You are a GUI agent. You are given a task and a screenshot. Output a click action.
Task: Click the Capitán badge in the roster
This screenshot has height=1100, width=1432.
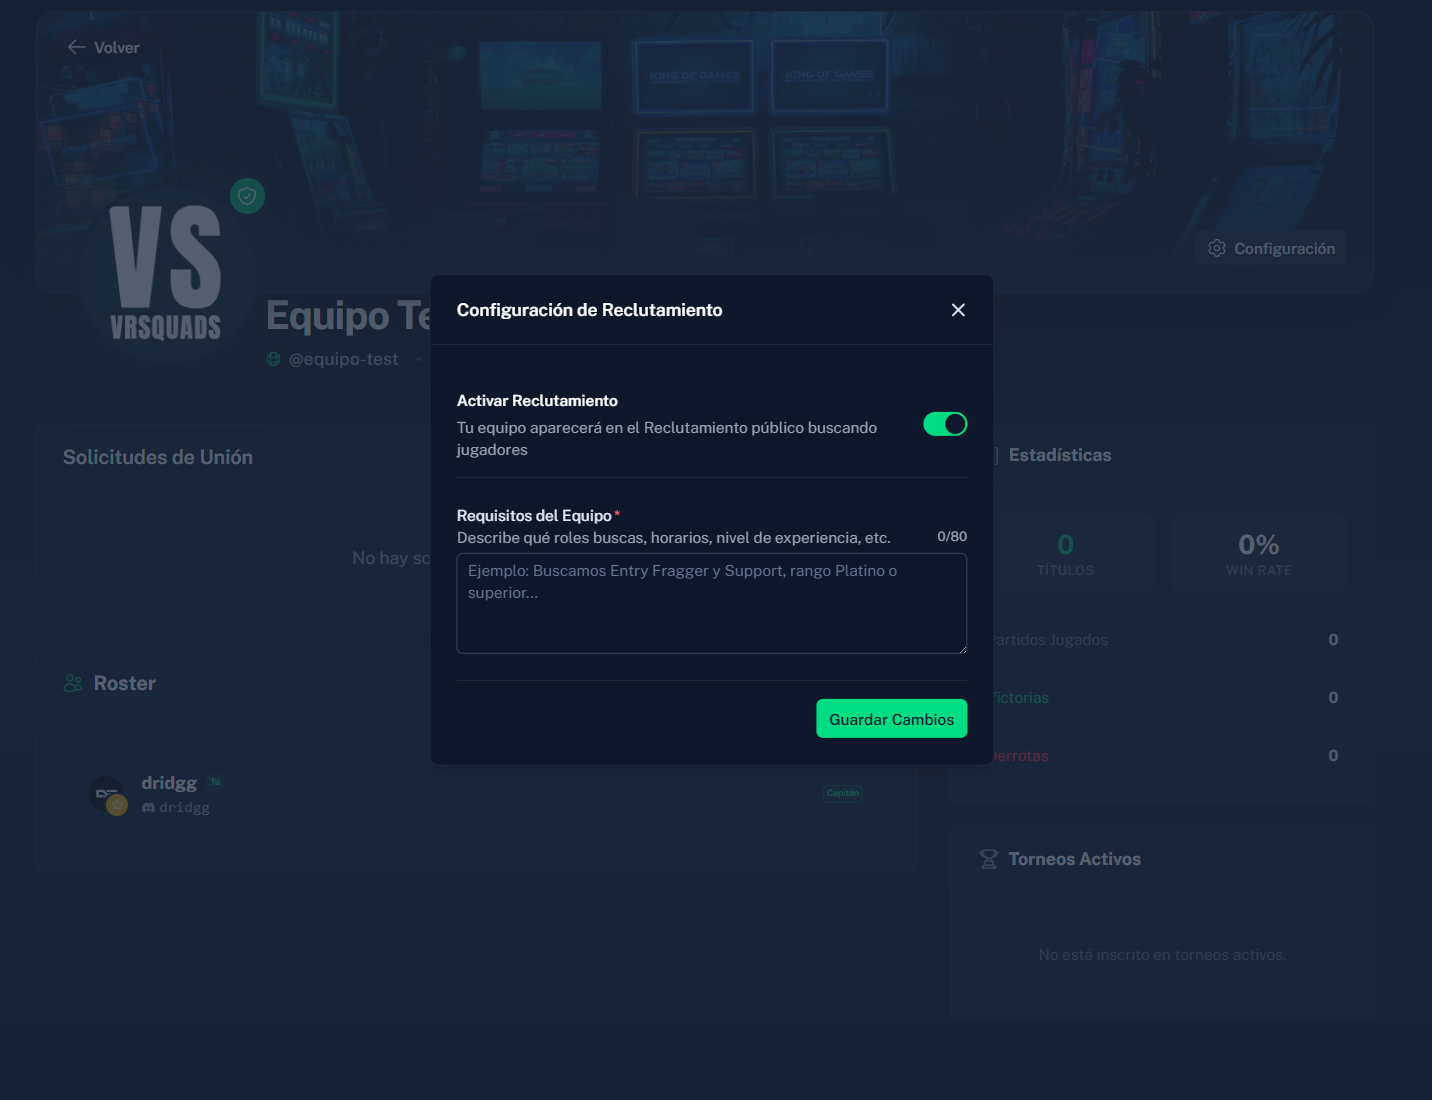click(x=842, y=793)
